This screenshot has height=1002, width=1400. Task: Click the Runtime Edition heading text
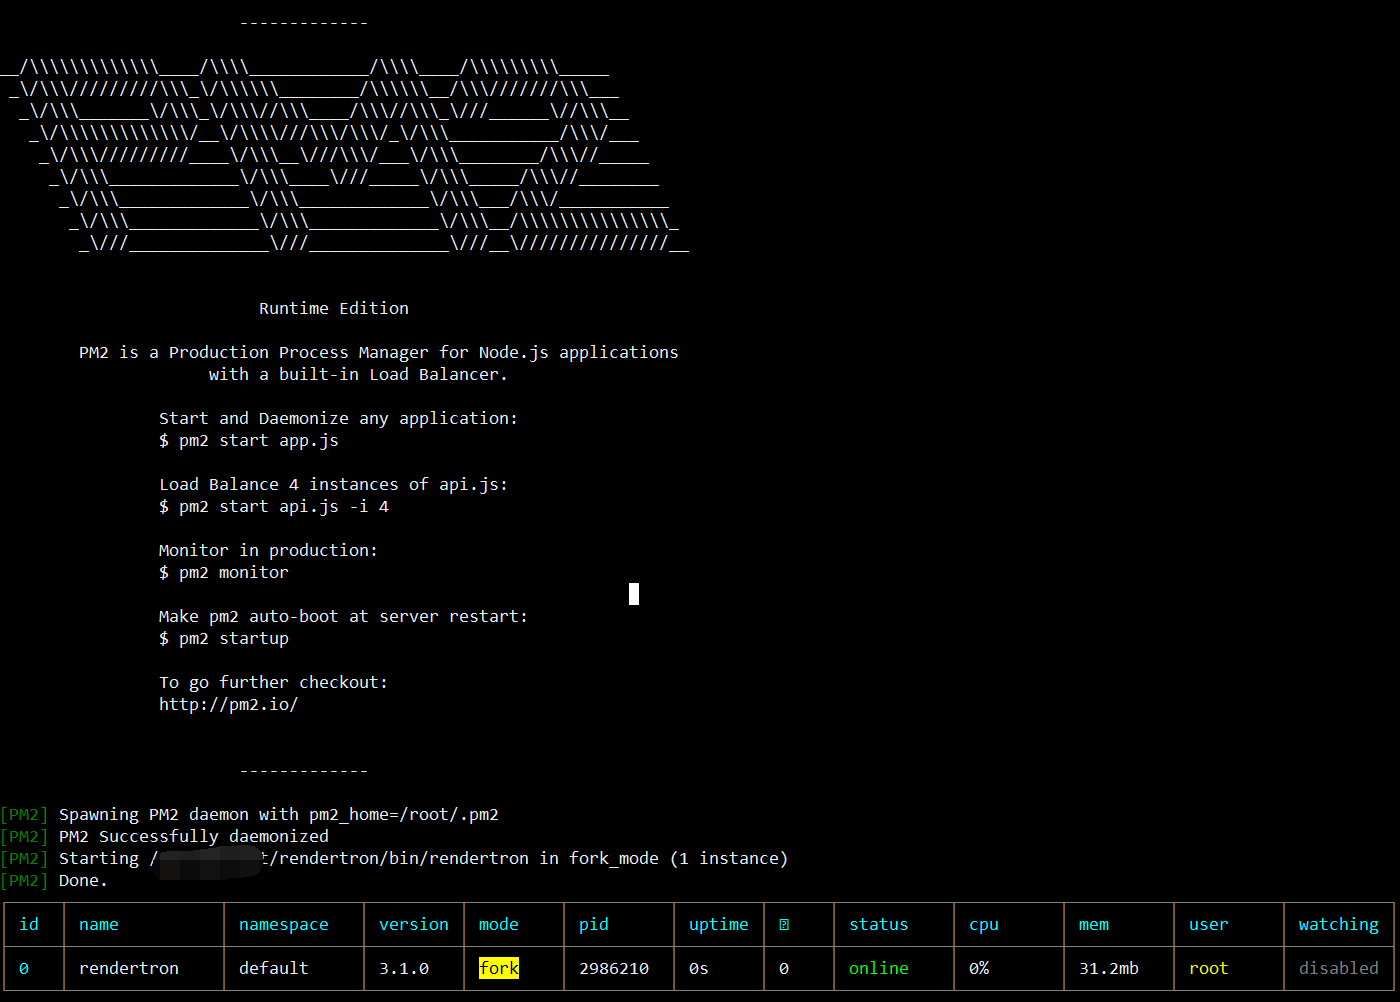click(x=334, y=308)
